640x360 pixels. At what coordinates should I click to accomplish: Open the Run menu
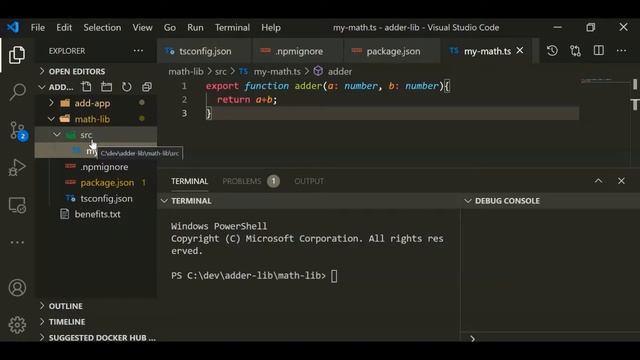coord(195,27)
